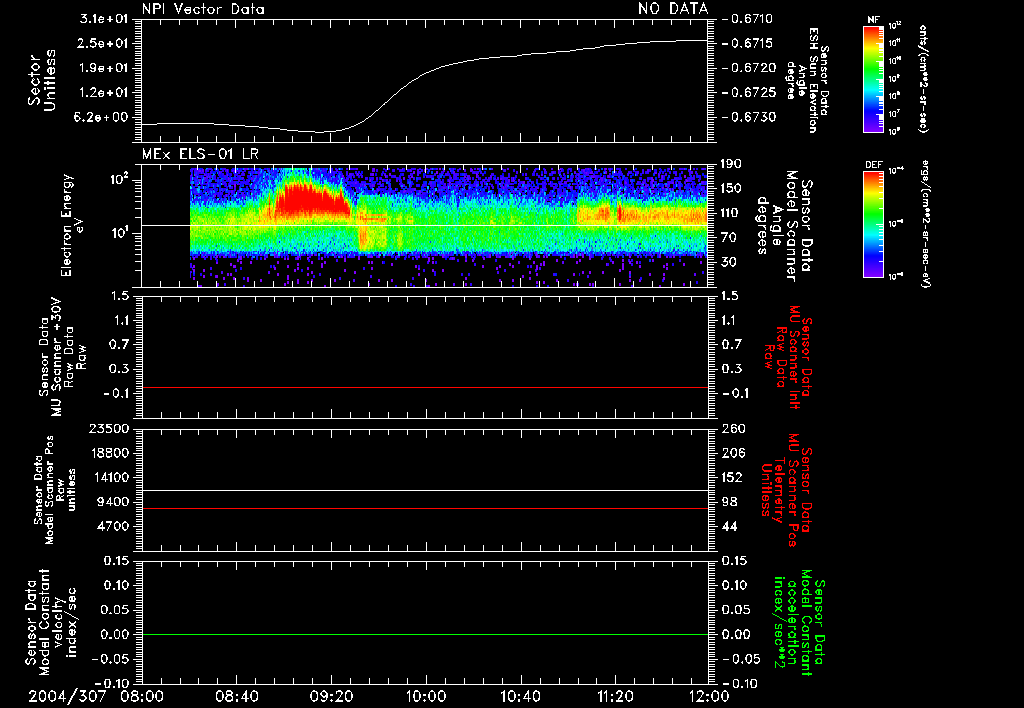Click the red 'MU Scanner Pos Telemetry Unitless' title
The width and height of the screenshot is (1024, 708).
tap(786, 490)
